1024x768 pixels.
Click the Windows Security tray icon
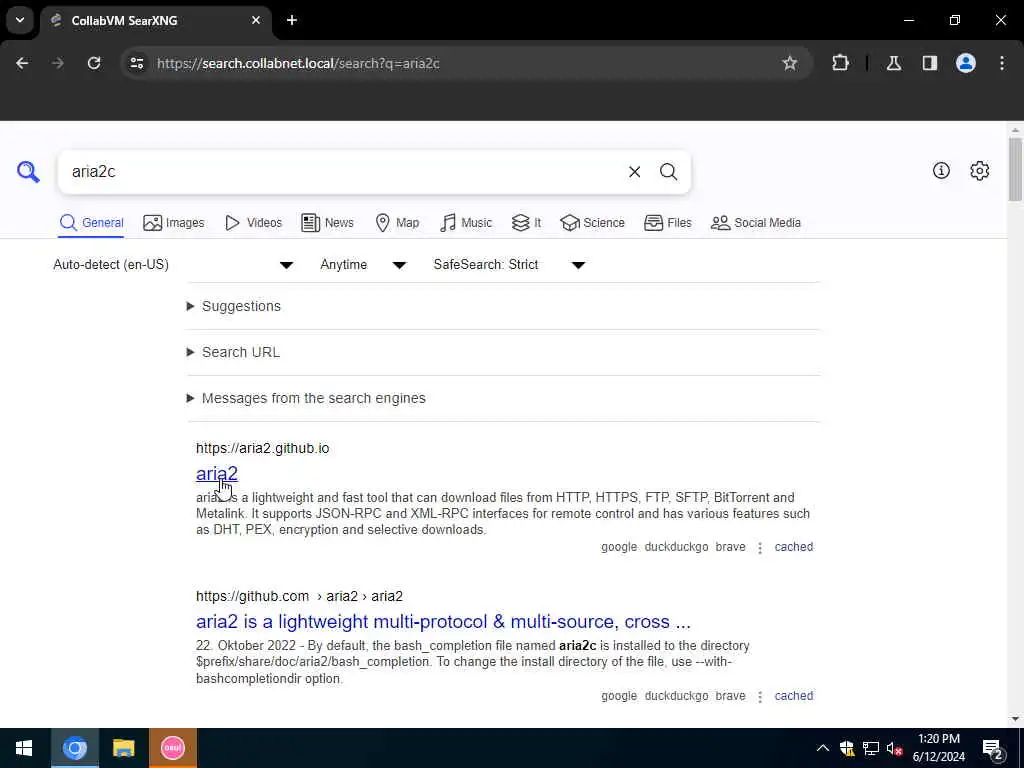[x=847, y=748]
